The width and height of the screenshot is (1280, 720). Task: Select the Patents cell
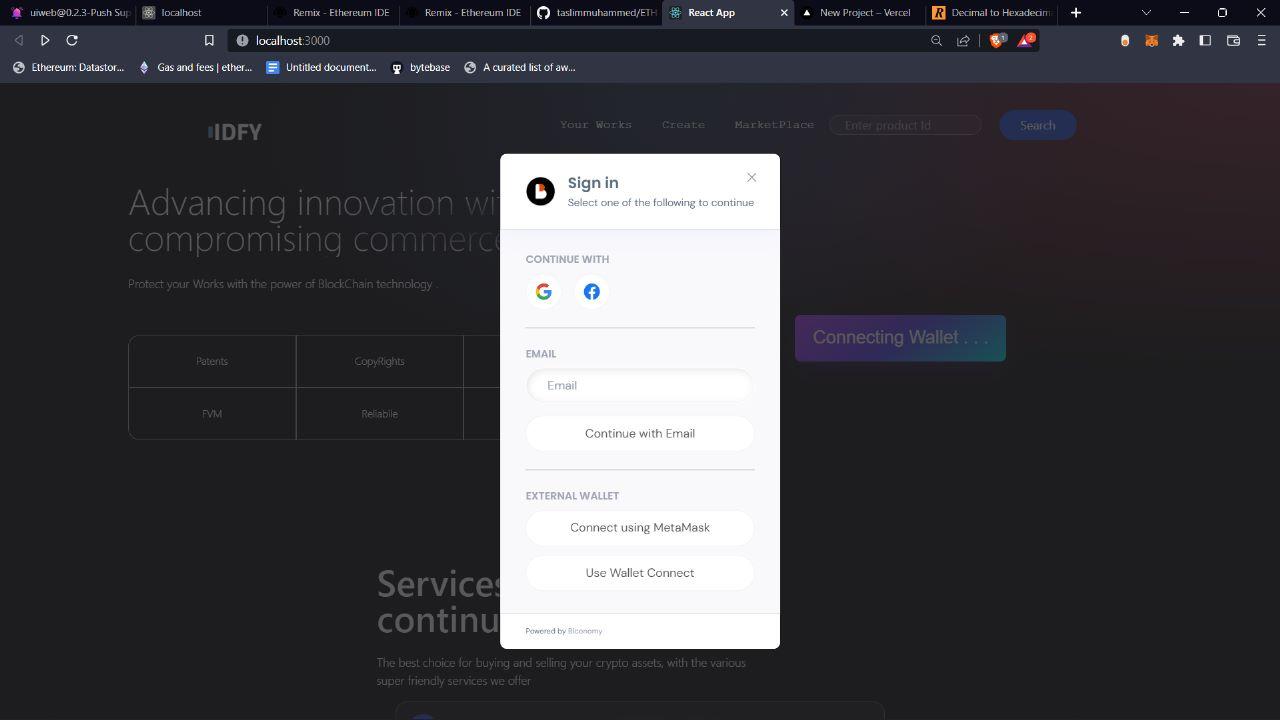point(212,361)
